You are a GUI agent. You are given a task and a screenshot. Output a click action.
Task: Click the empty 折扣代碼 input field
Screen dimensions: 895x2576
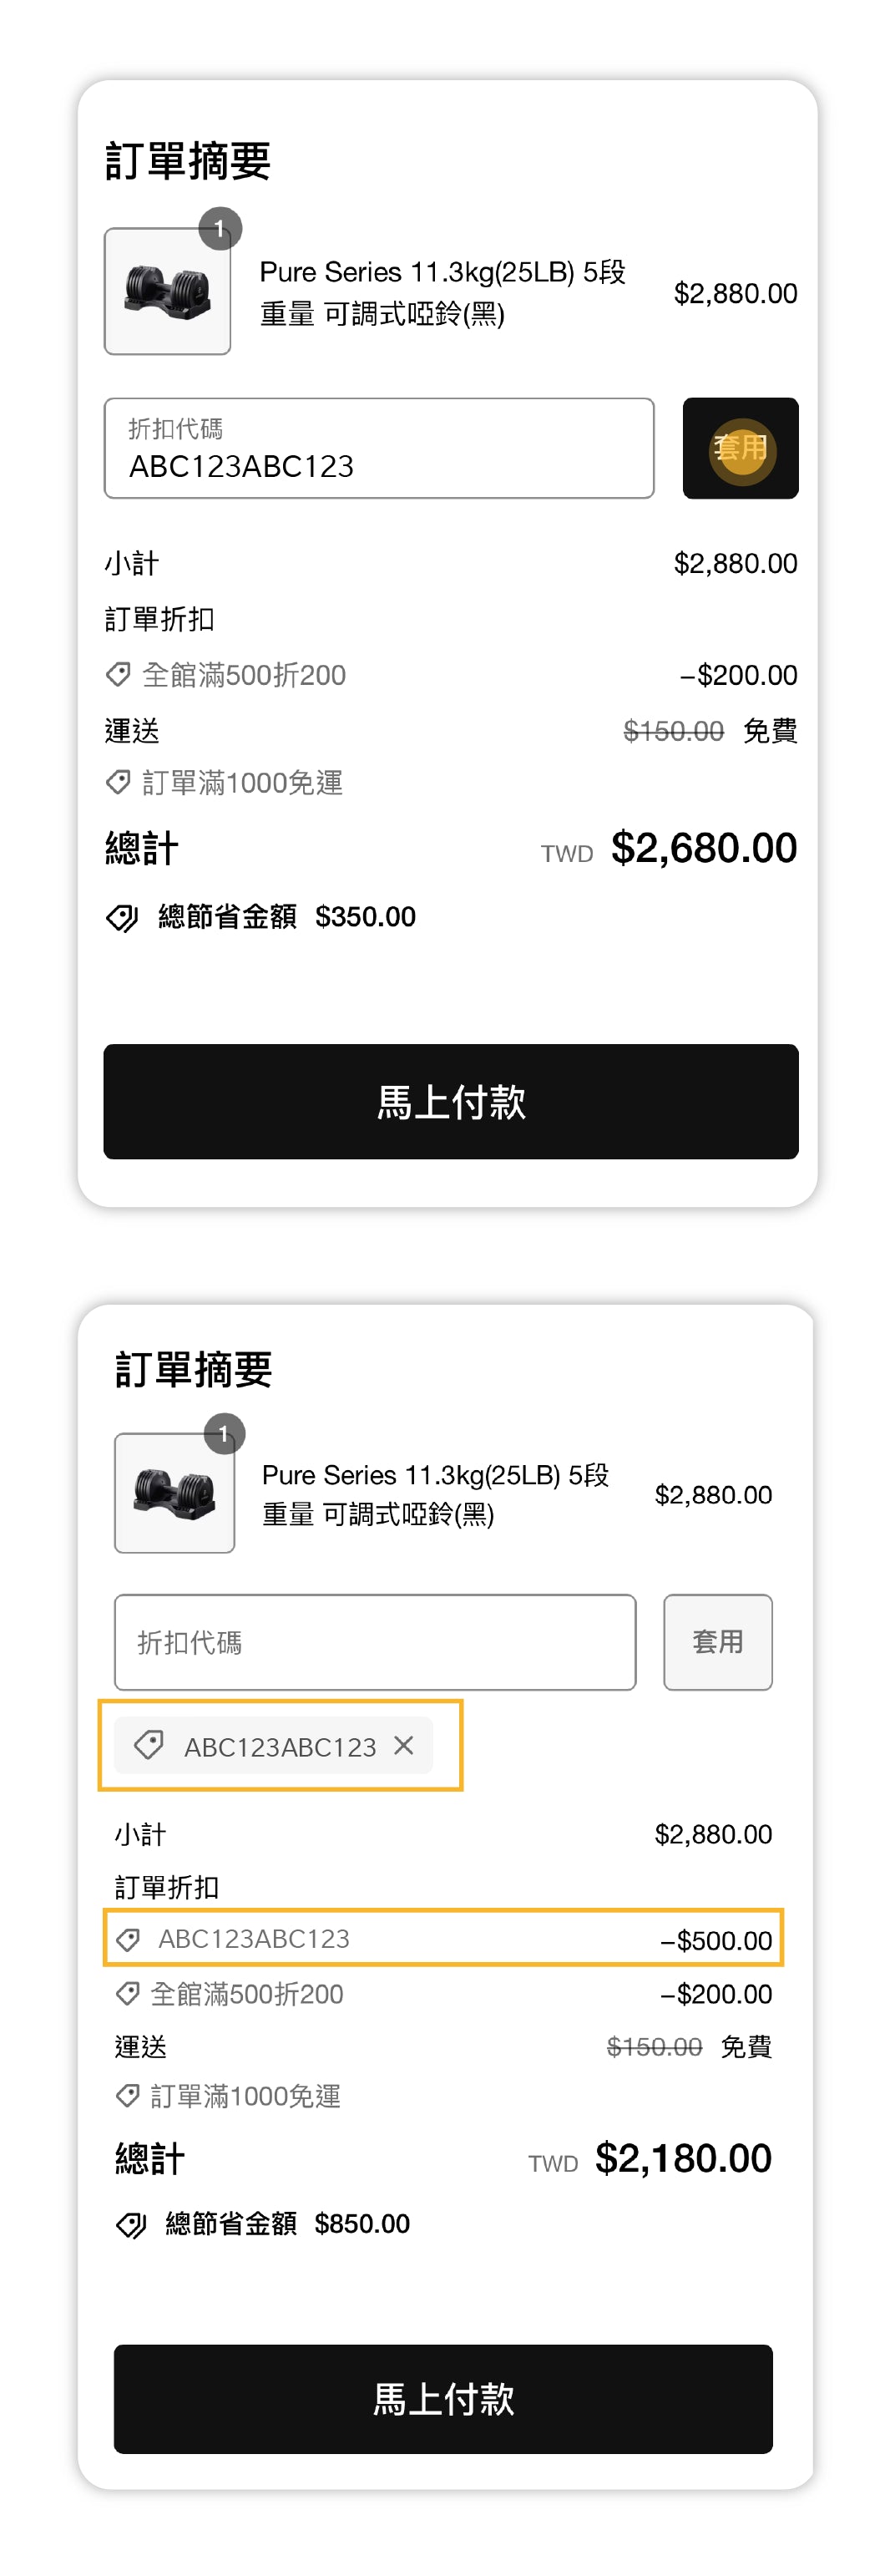(374, 1642)
